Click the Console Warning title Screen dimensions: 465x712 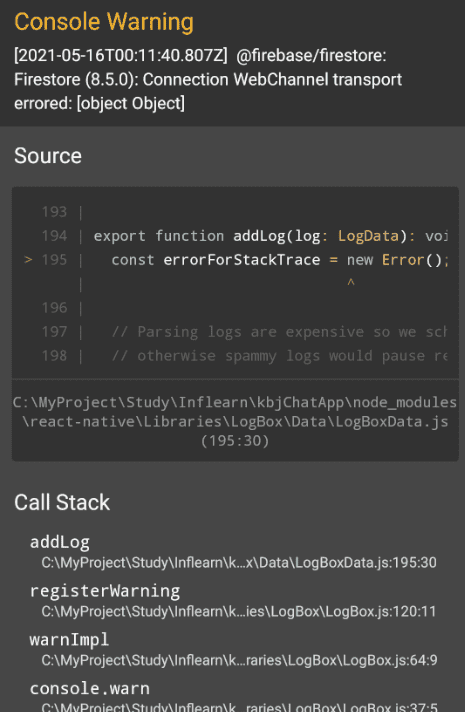(104, 22)
